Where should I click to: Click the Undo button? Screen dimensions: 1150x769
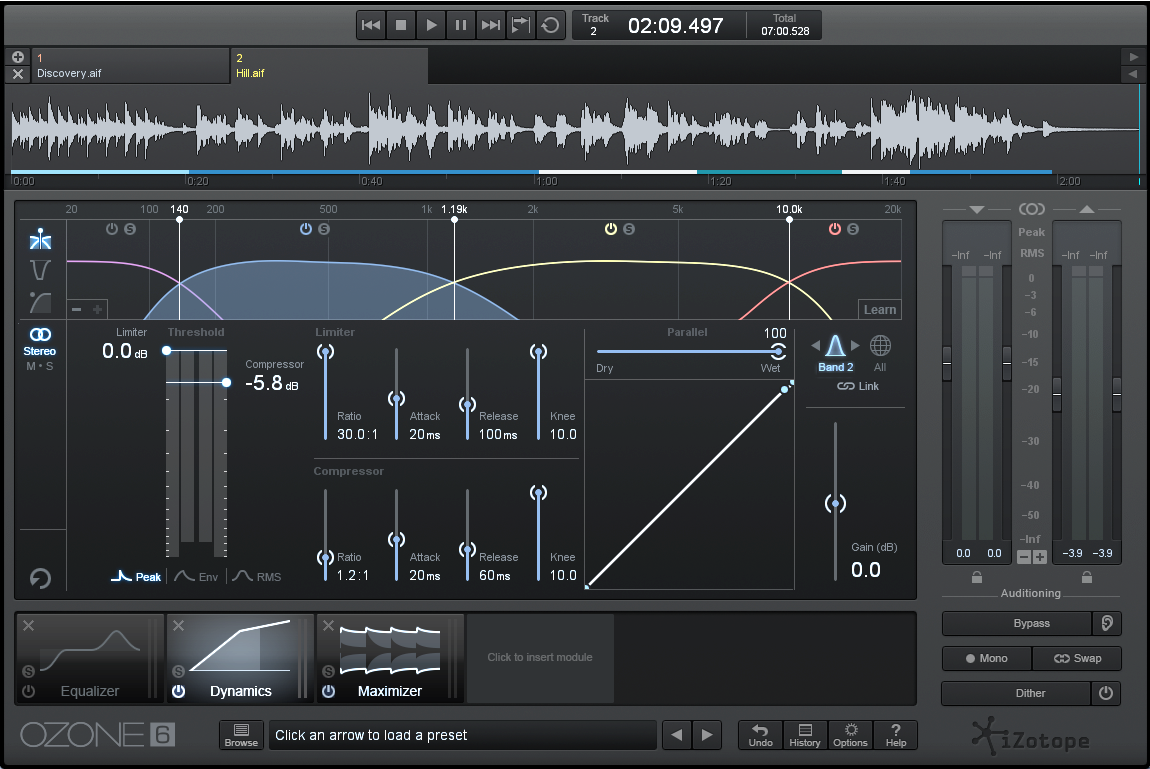click(761, 735)
